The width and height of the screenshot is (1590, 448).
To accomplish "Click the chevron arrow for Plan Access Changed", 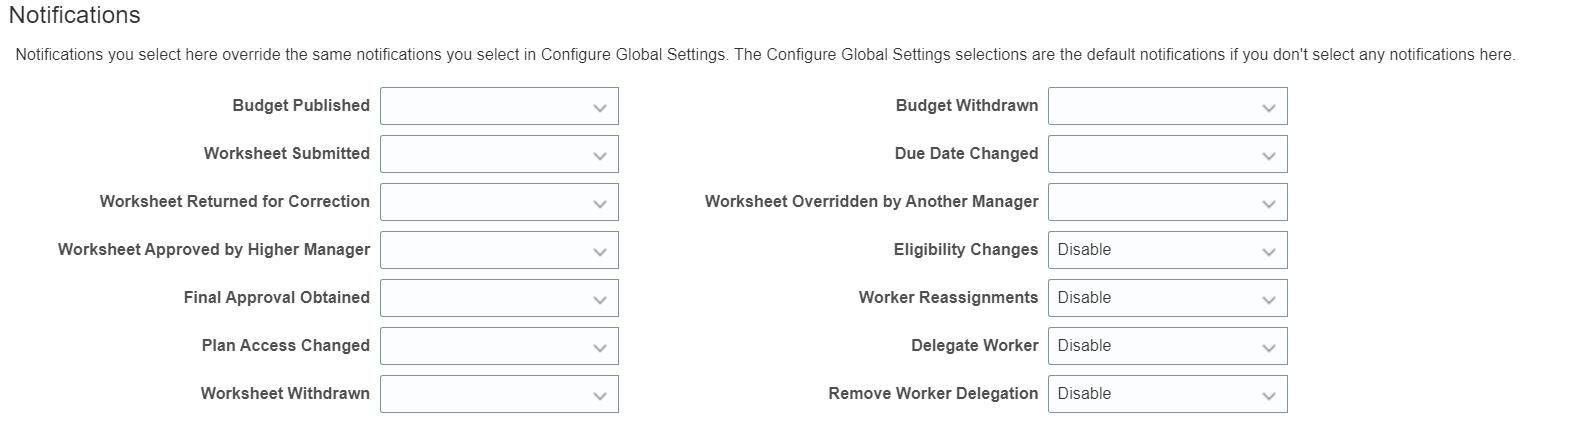I will [x=600, y=348].
